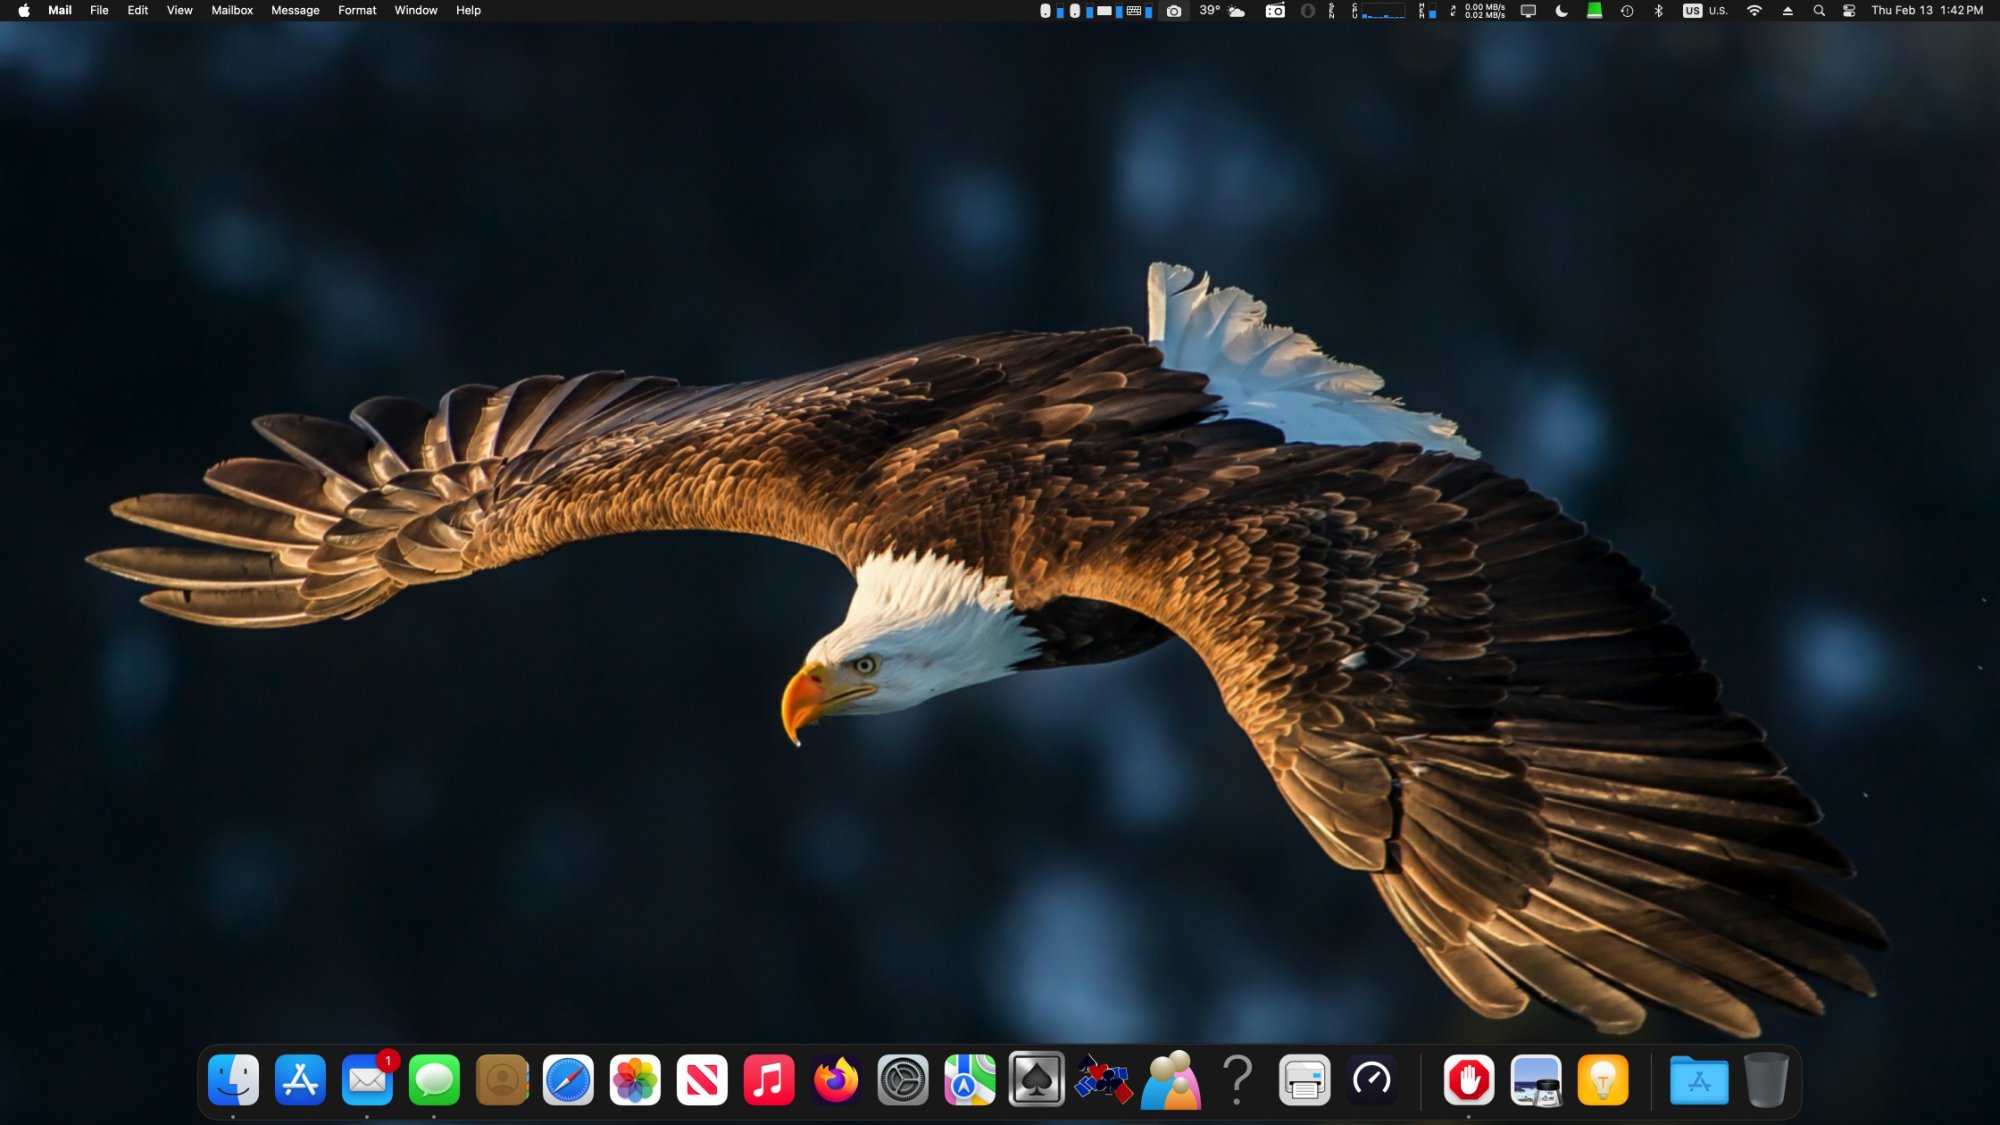Open Finder from the Dock
Screen dimensions: 2000x1125
(233, 1080)
